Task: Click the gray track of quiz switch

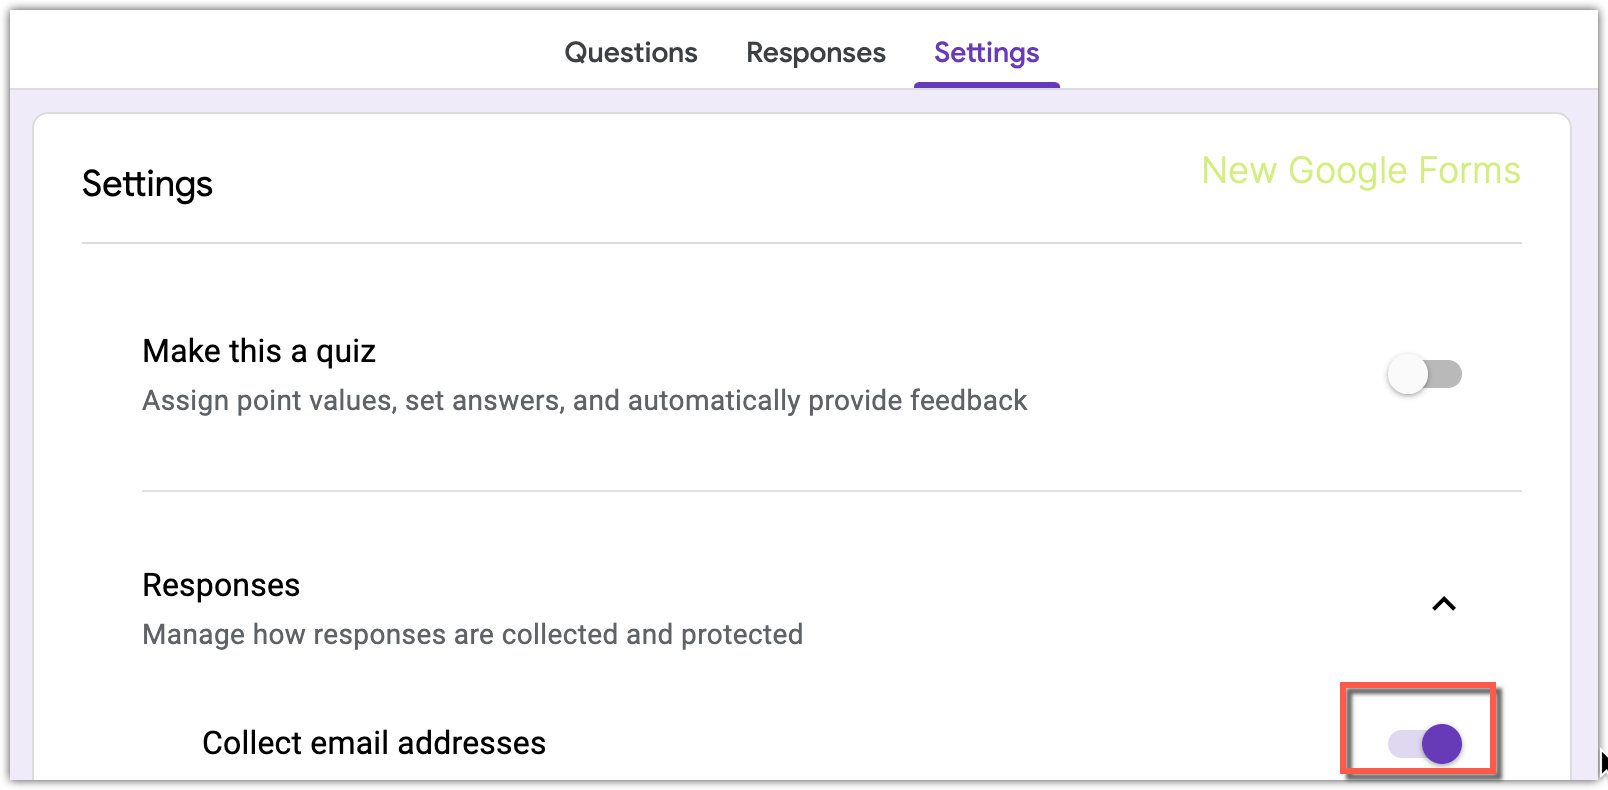Action: tap(1446, 375)
